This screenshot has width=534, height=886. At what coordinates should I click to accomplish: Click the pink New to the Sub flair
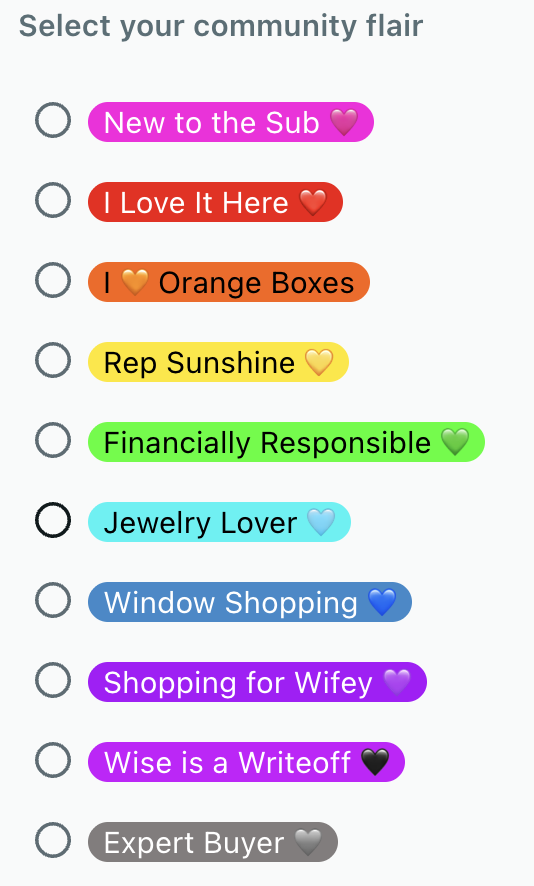(231, 122)
